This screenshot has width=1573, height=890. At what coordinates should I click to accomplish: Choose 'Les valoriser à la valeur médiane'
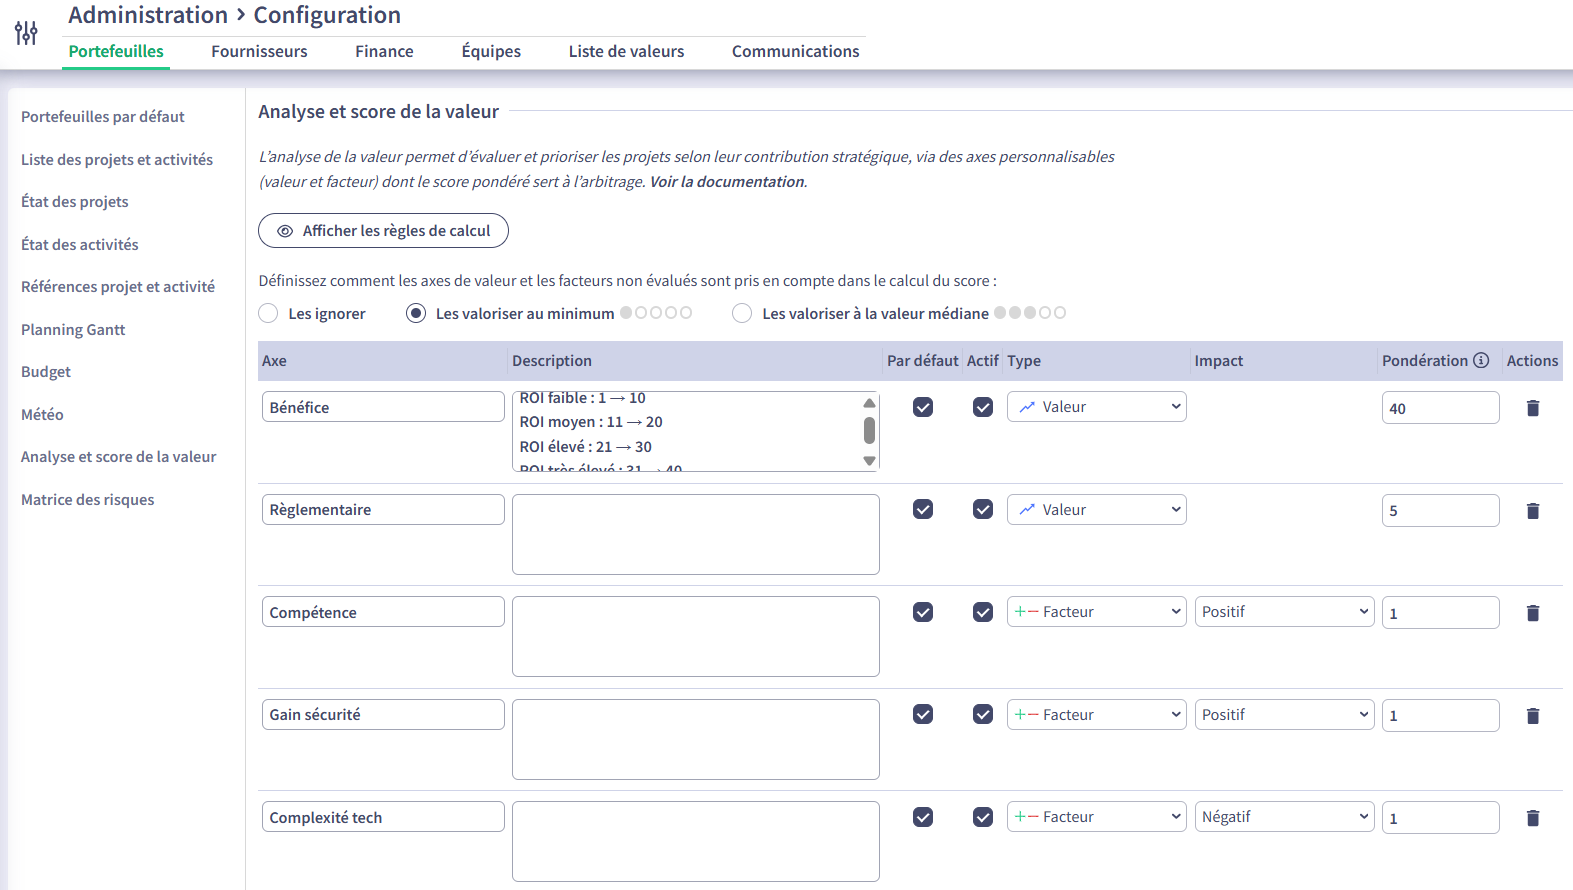point(742,313)
